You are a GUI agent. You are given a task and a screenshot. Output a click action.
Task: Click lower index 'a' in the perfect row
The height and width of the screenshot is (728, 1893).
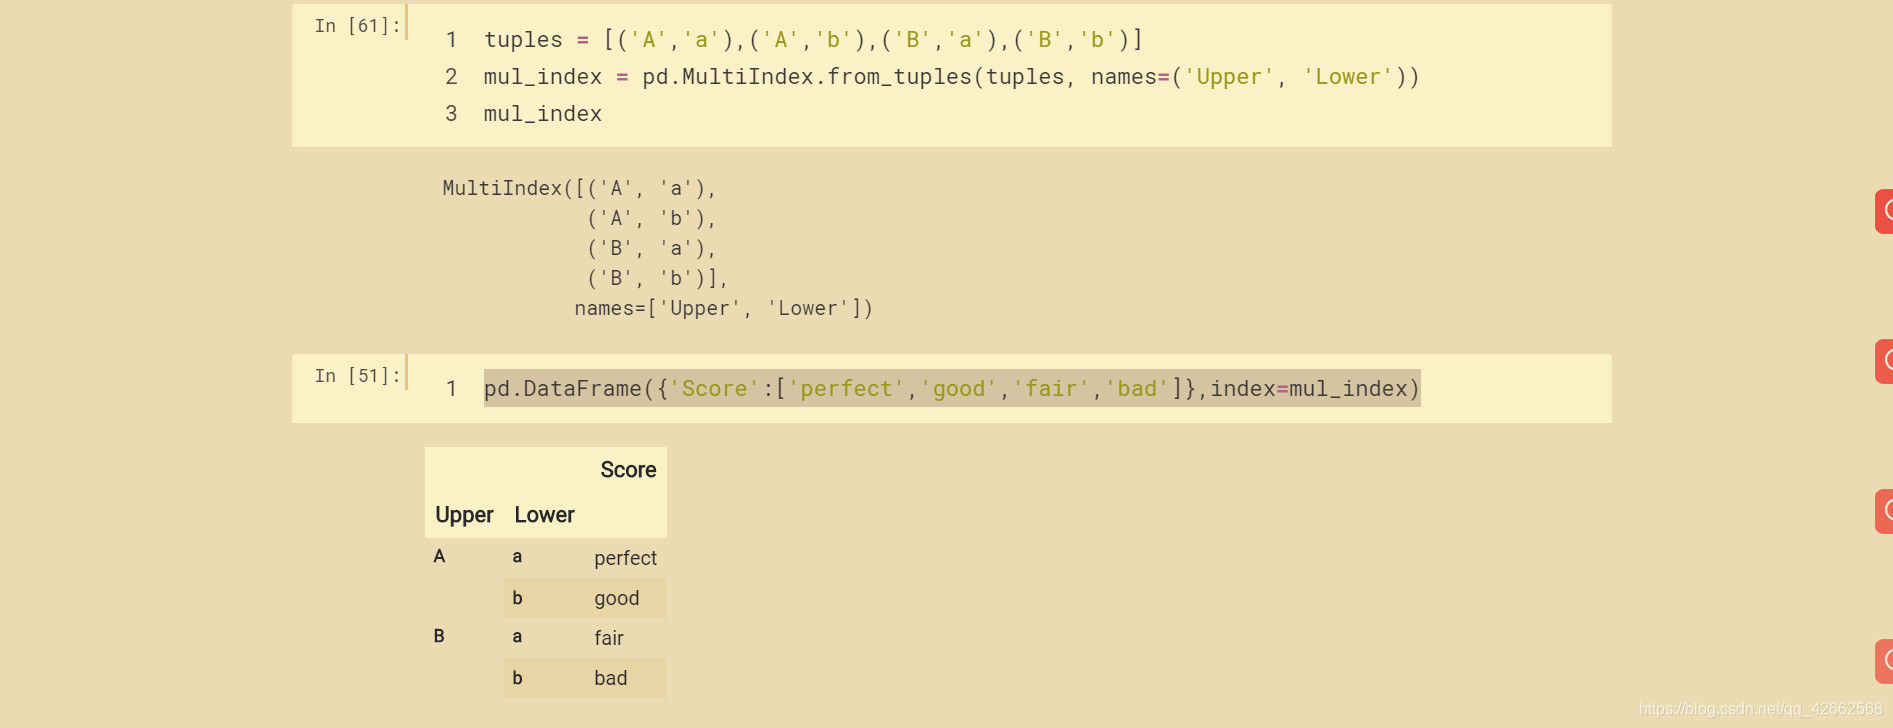coord(517,557)
